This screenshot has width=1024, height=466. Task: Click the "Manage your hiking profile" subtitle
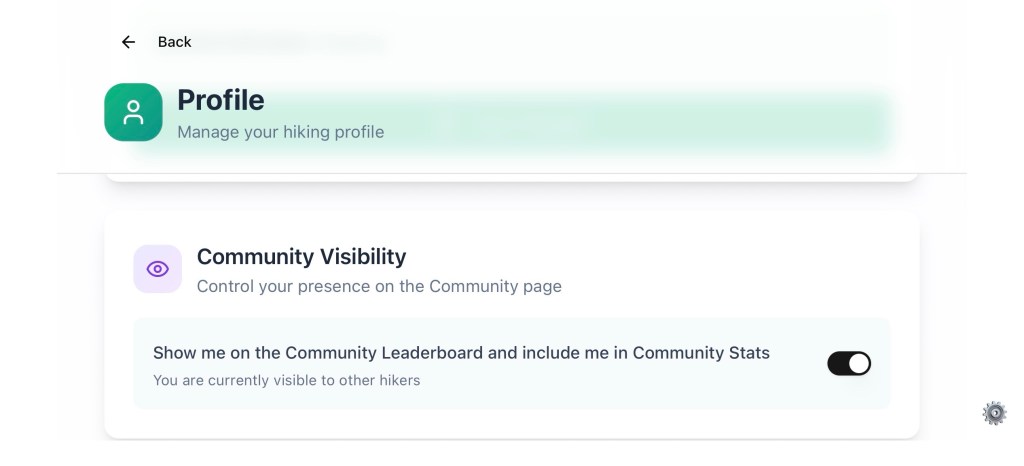click(x=280, y=132)
